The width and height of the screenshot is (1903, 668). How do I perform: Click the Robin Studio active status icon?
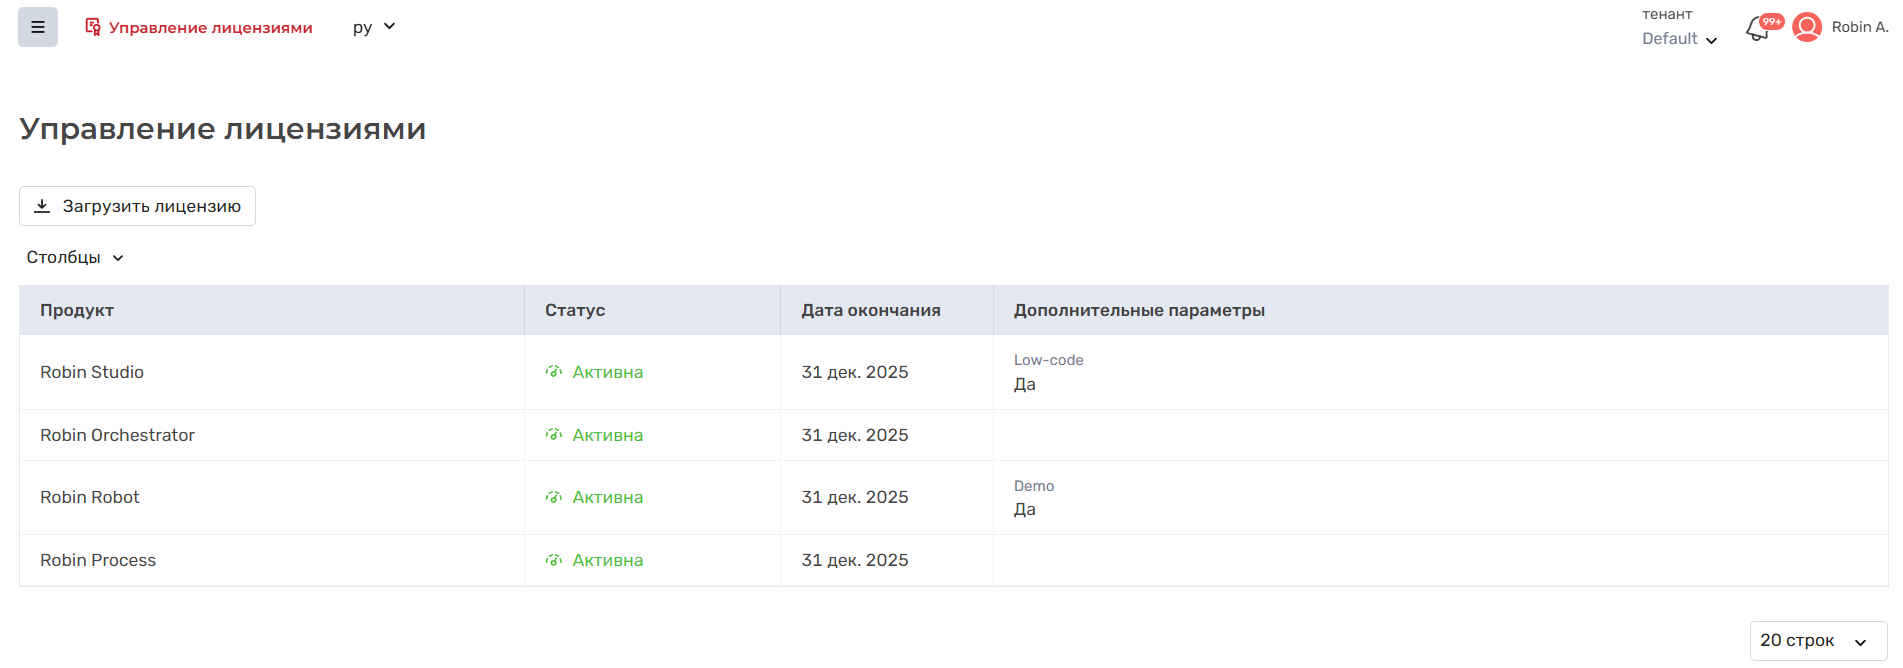point(554,372)
